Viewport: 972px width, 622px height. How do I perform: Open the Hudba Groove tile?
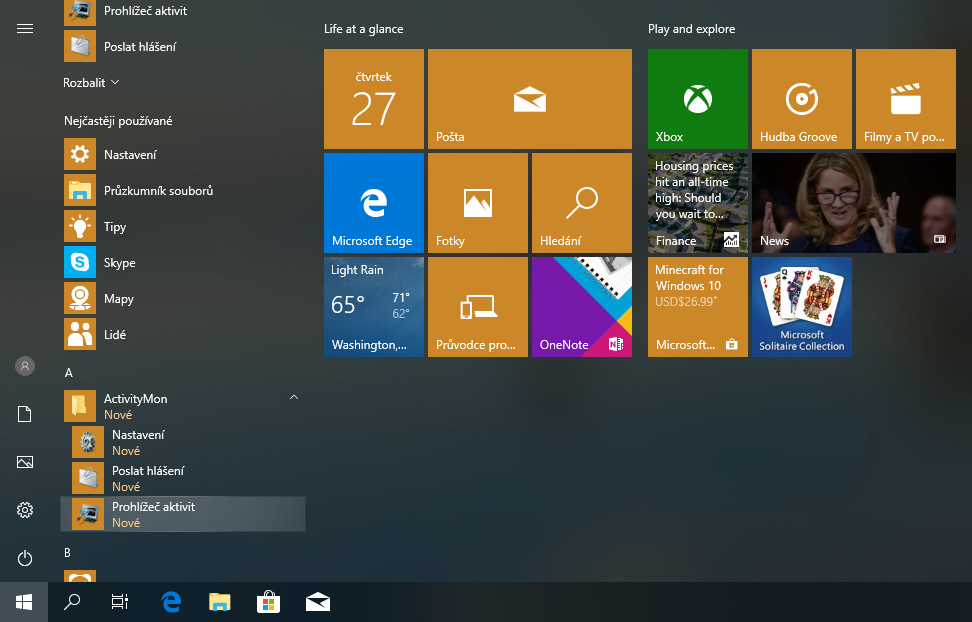pos(802,99)
